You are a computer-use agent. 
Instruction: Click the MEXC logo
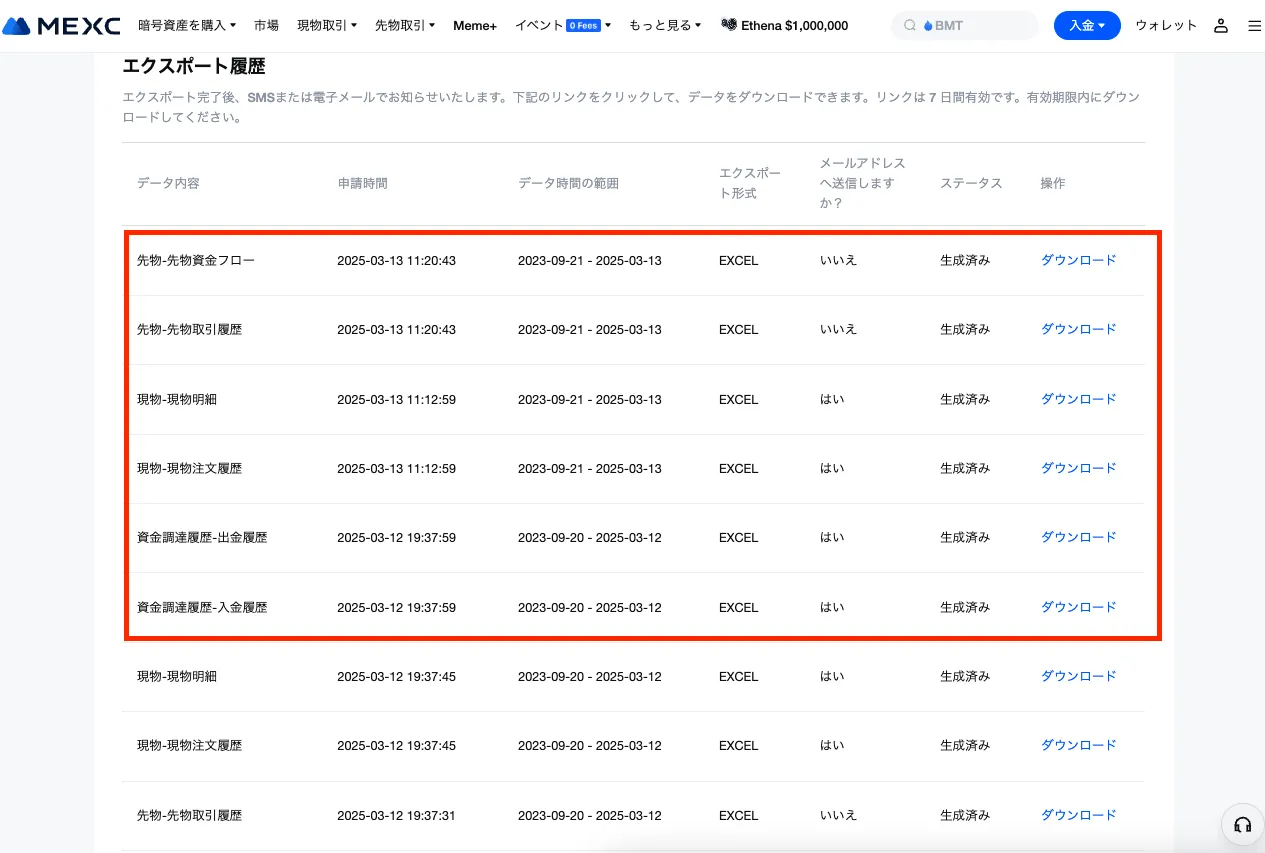click(x=61, y=26)
